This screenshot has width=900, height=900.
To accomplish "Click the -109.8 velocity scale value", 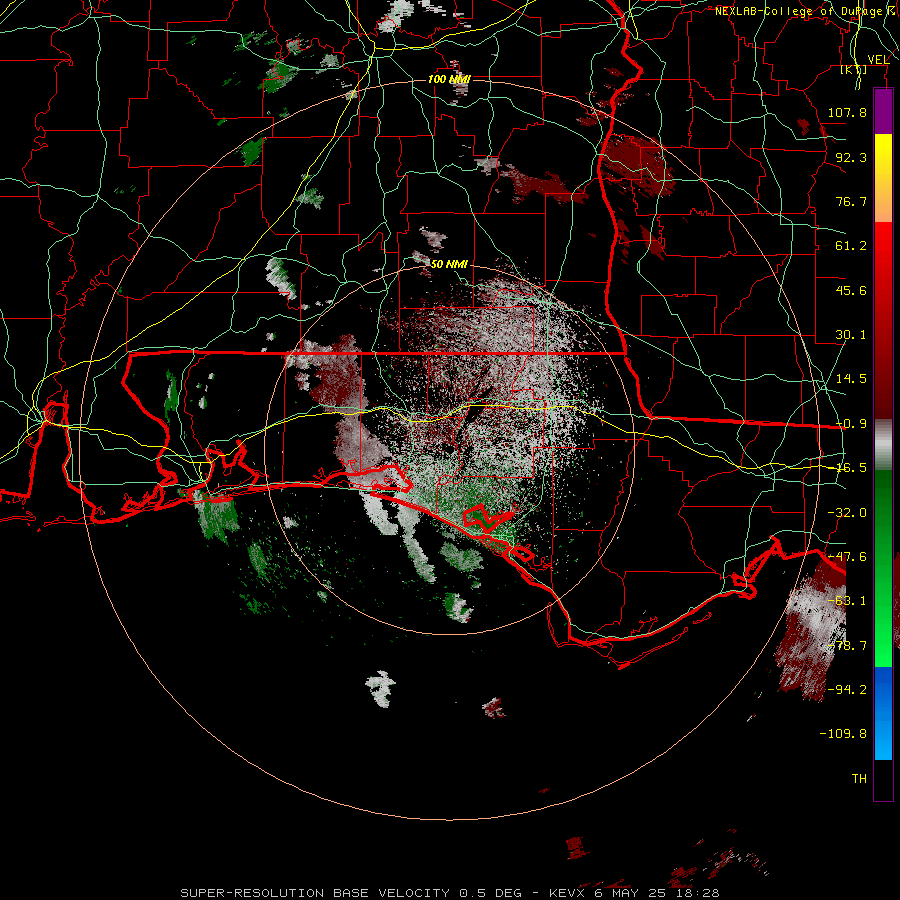I will (x=843, y=734).
